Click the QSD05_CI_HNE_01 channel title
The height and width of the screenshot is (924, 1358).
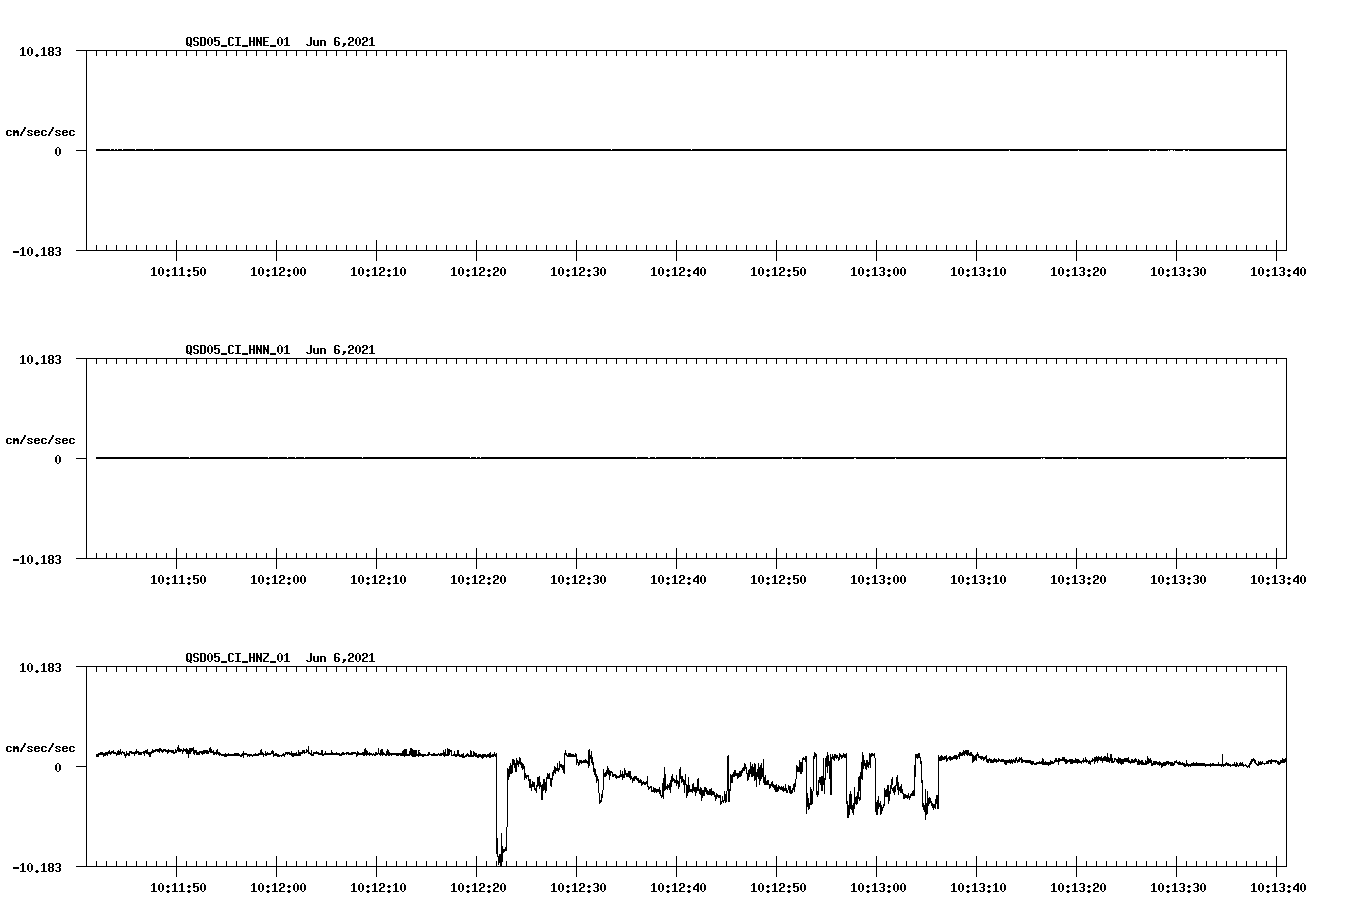(238, 42)
